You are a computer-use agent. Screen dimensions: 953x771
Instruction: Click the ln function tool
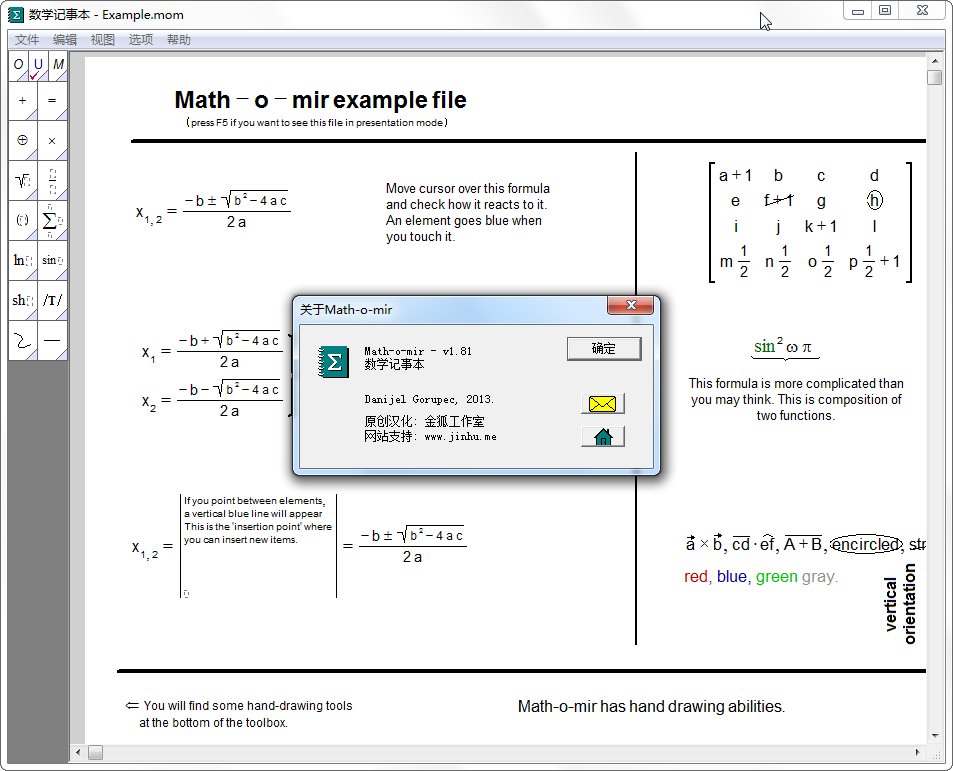click(x=22, y=261)
